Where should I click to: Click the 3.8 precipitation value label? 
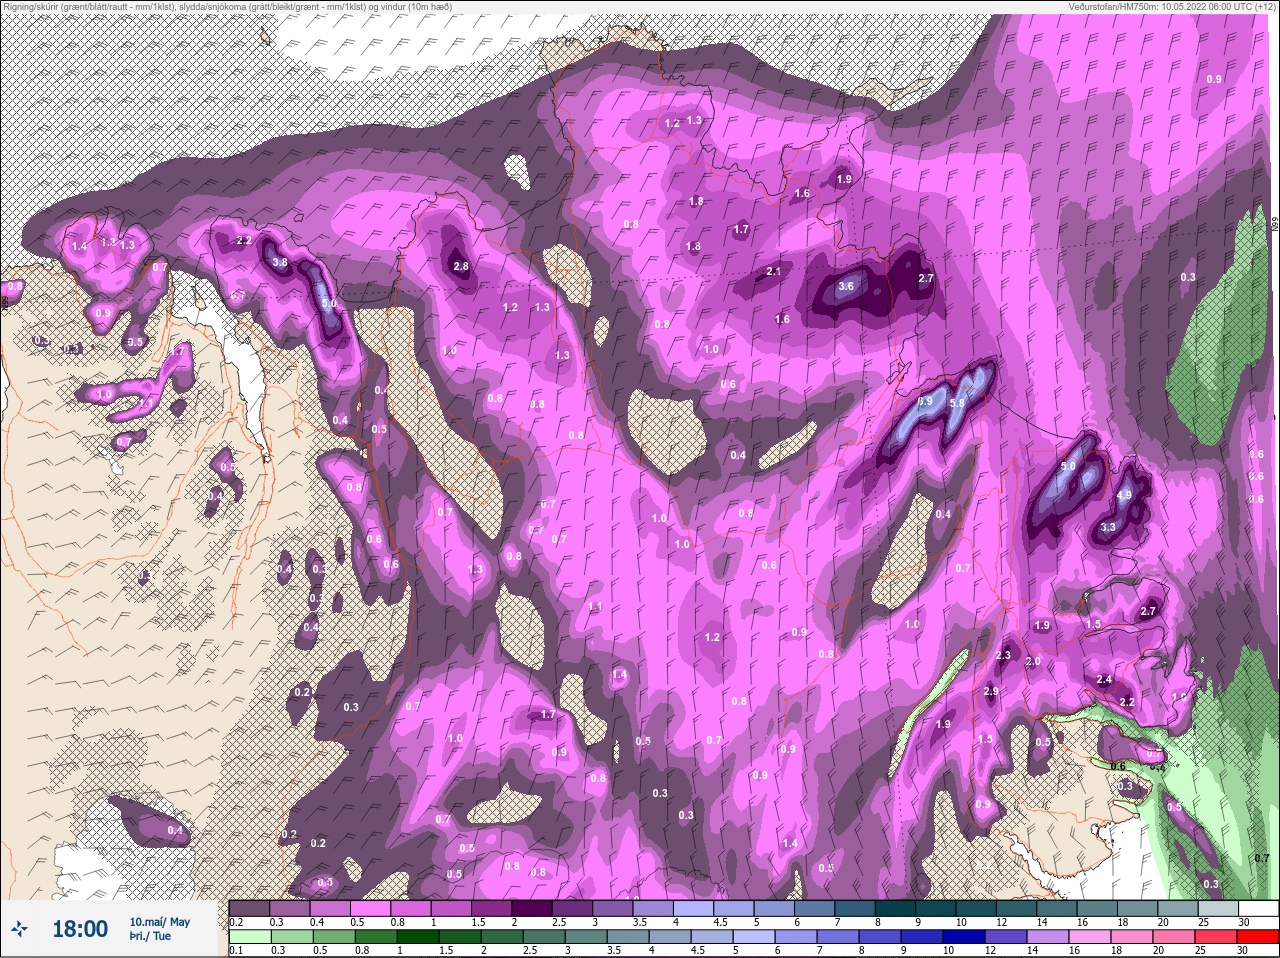pyautogui.click(x=280, y=263)
